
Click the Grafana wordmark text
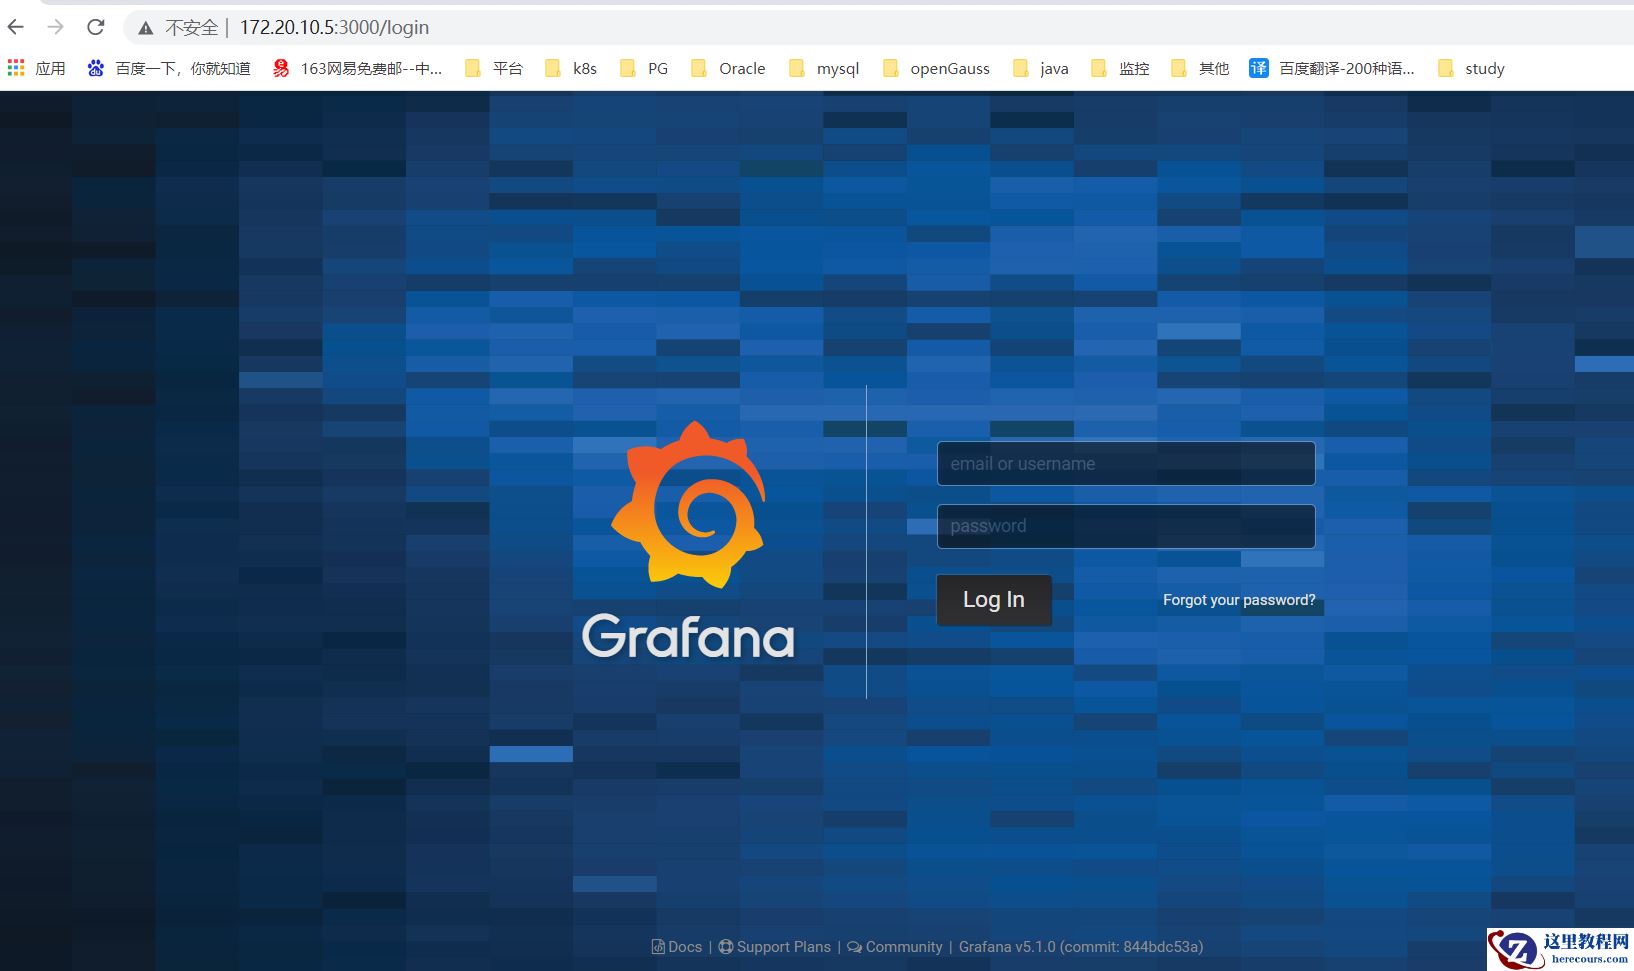point(689,637)
